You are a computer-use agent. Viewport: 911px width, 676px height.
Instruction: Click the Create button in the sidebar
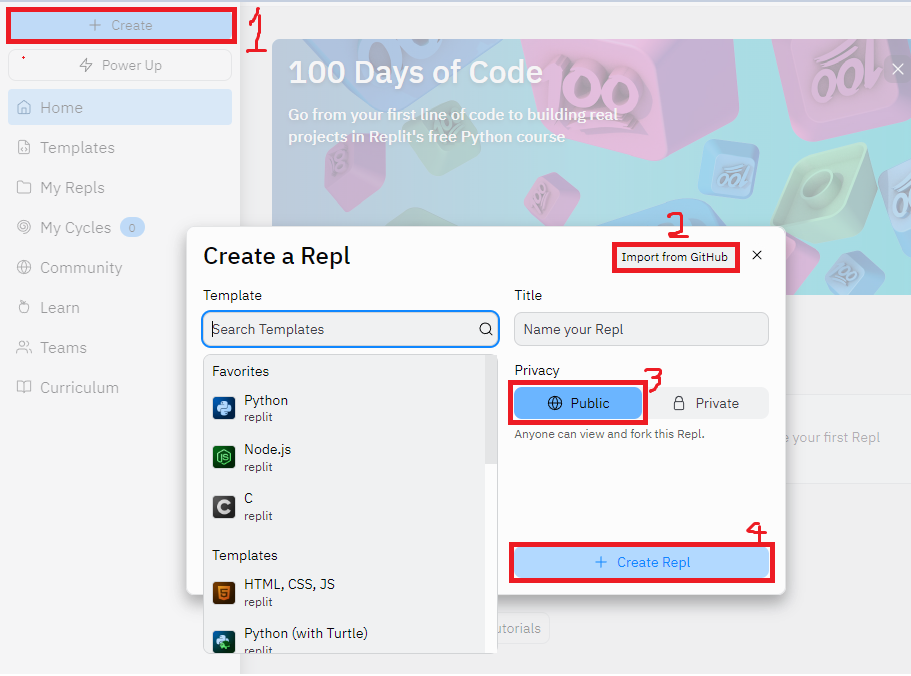(121, 26)
